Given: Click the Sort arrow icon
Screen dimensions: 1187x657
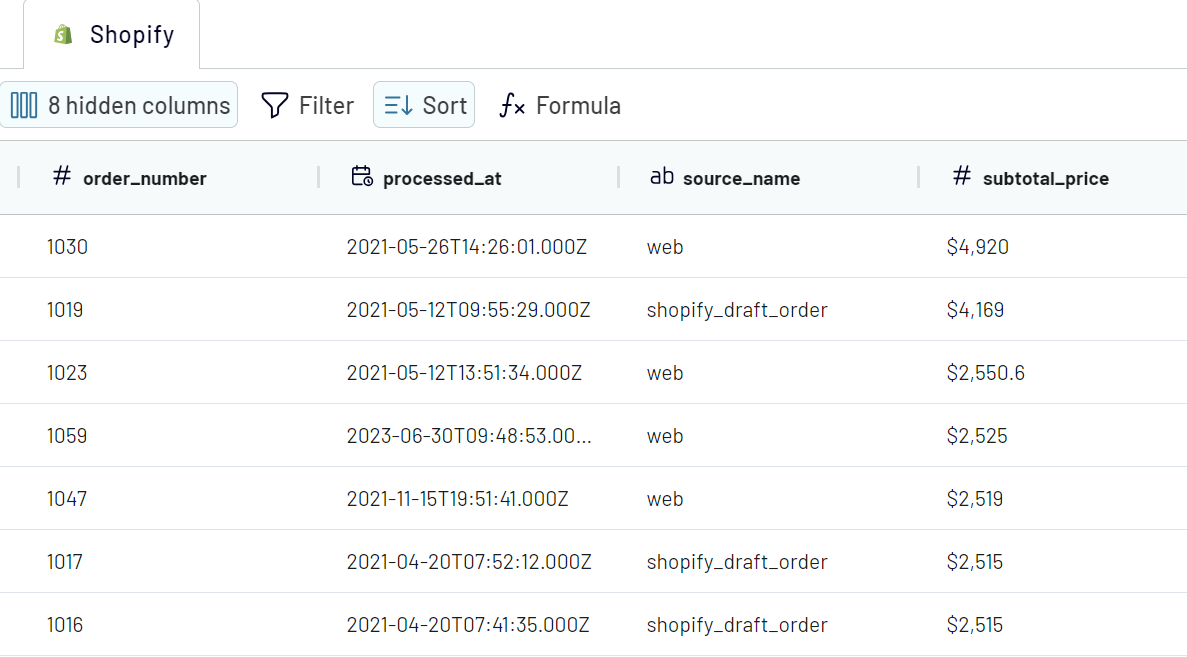Looking at the screenshot, I should (398, 105).
